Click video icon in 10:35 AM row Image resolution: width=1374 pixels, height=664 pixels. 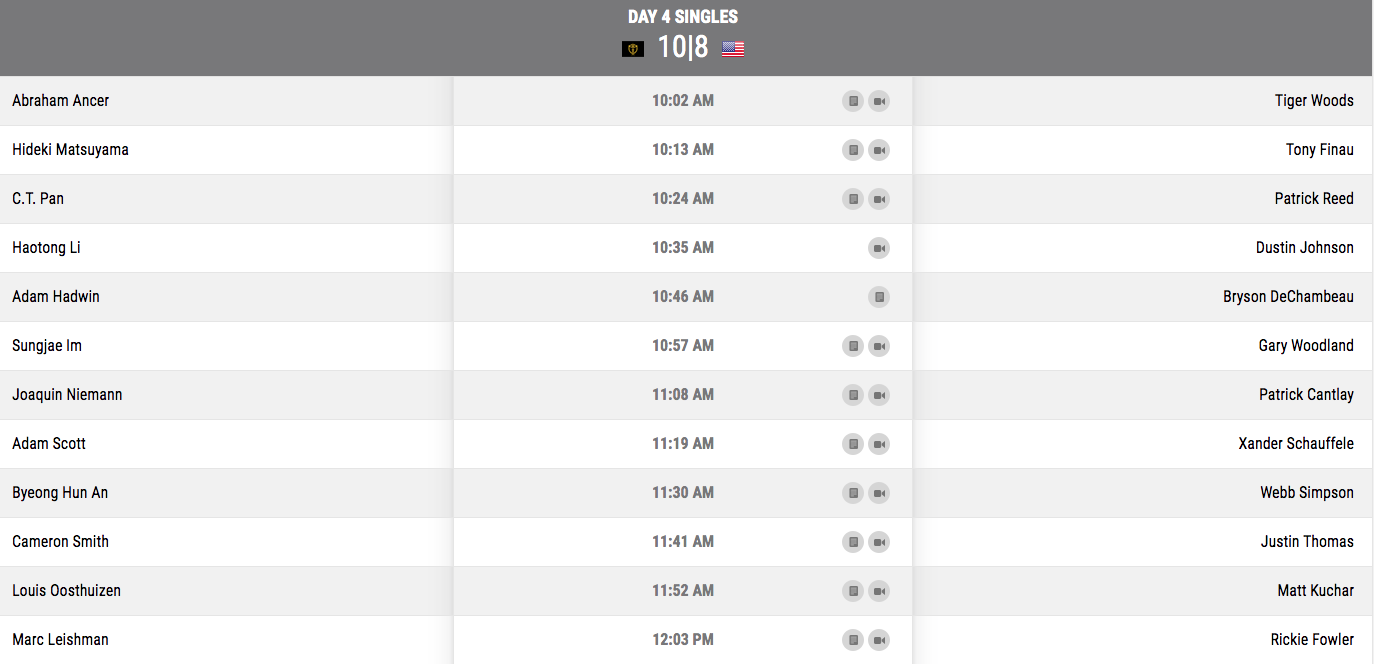pos(879,248)
